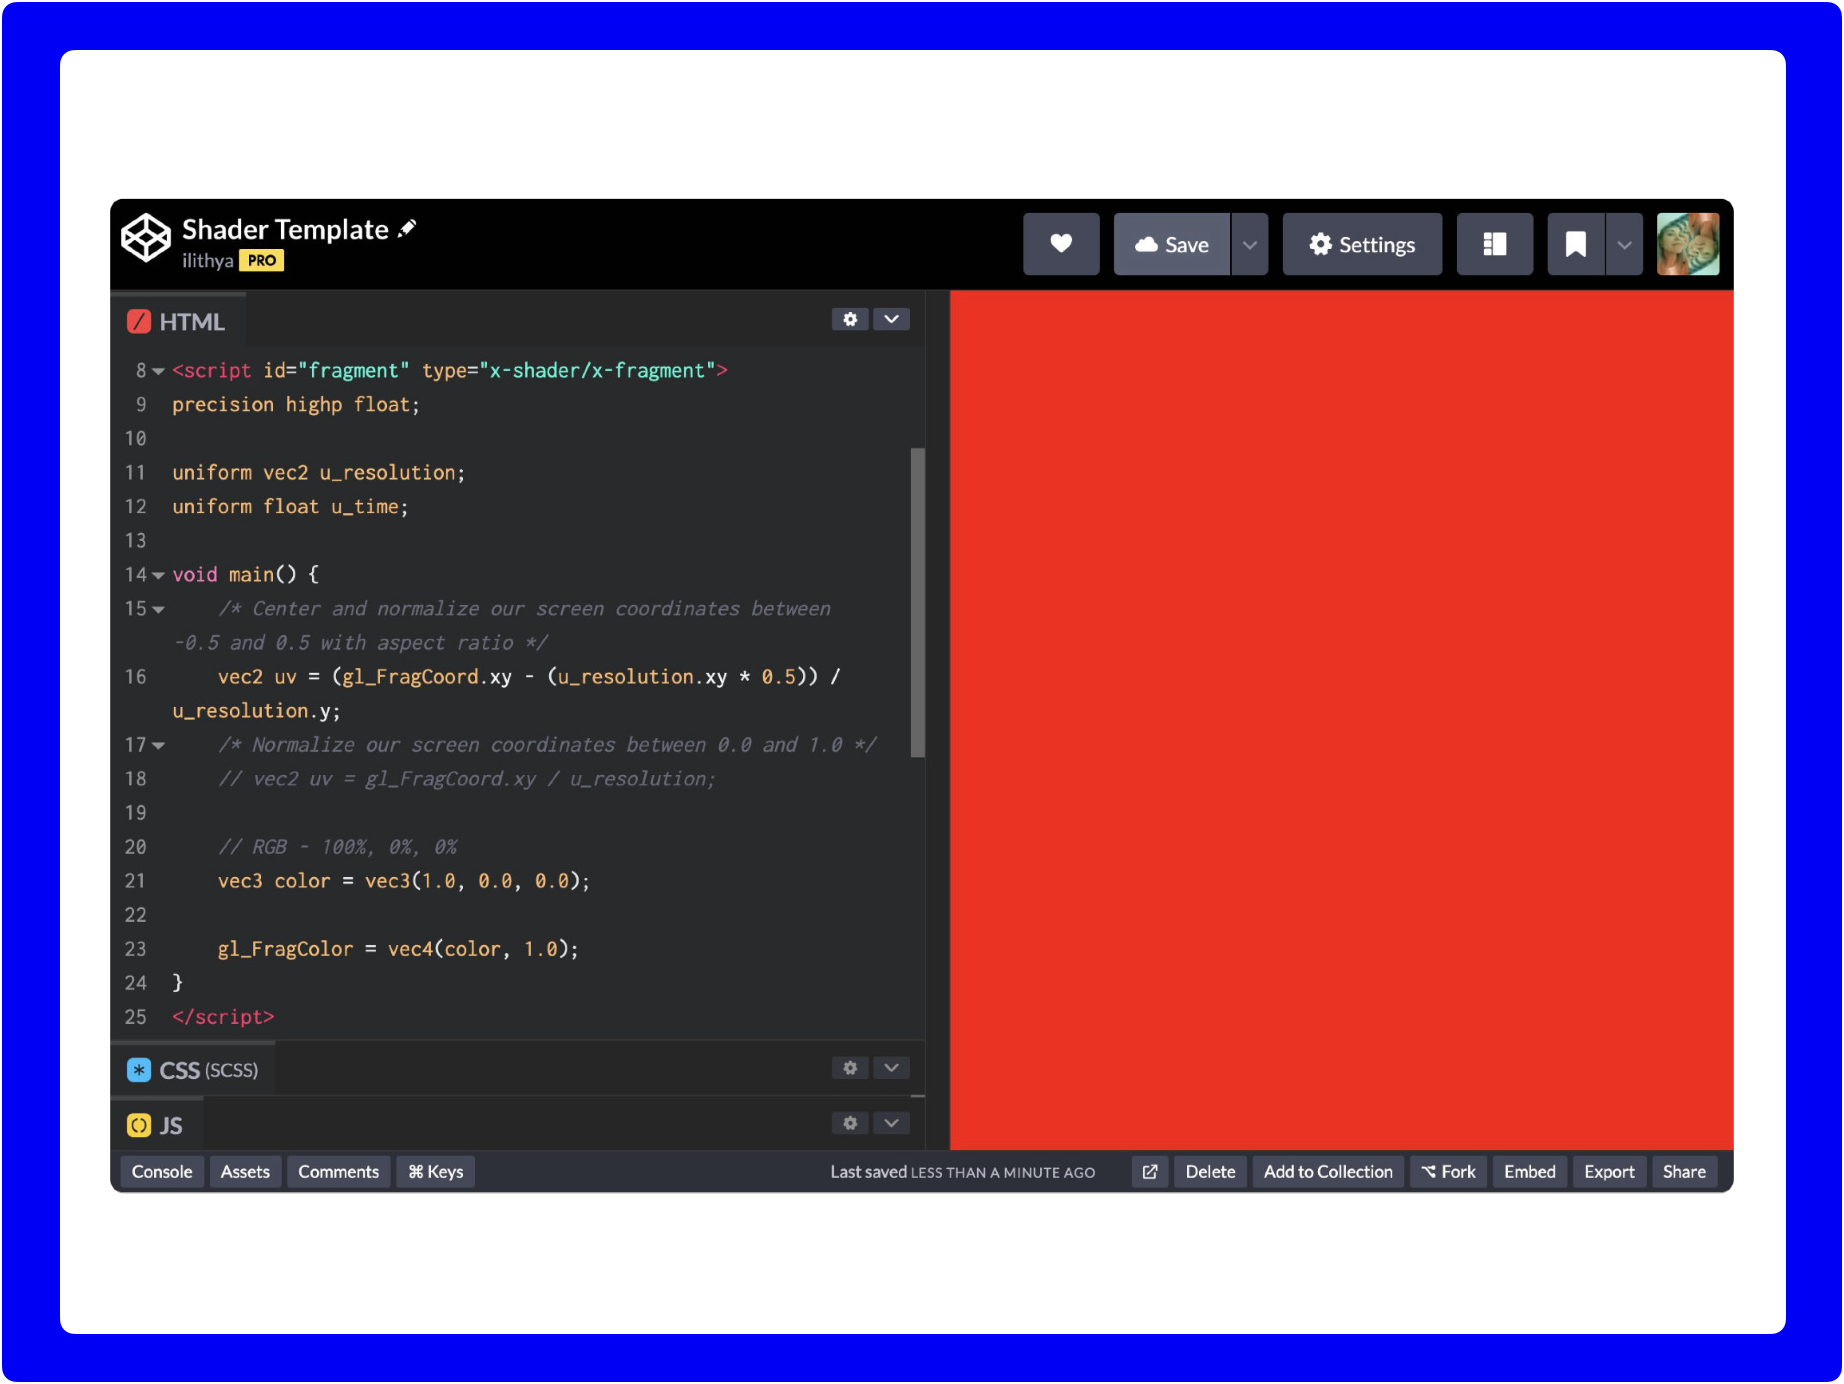
Task: Open HTML editor settings gear
Action: coord(850,319)
